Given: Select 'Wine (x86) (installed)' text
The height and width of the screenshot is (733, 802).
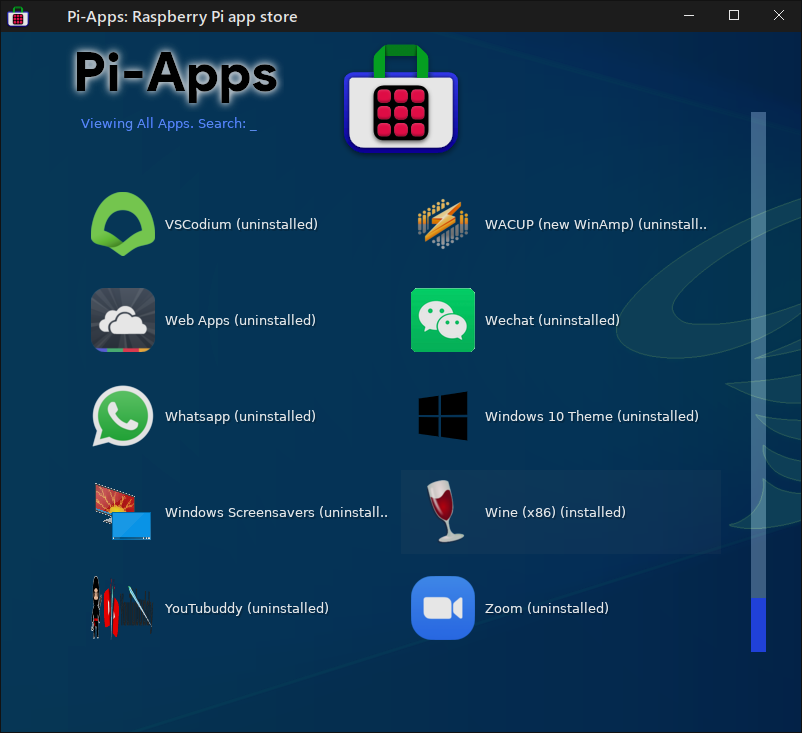Looking at the screenshot, I should pyautogui.click(x=555, y=513).
